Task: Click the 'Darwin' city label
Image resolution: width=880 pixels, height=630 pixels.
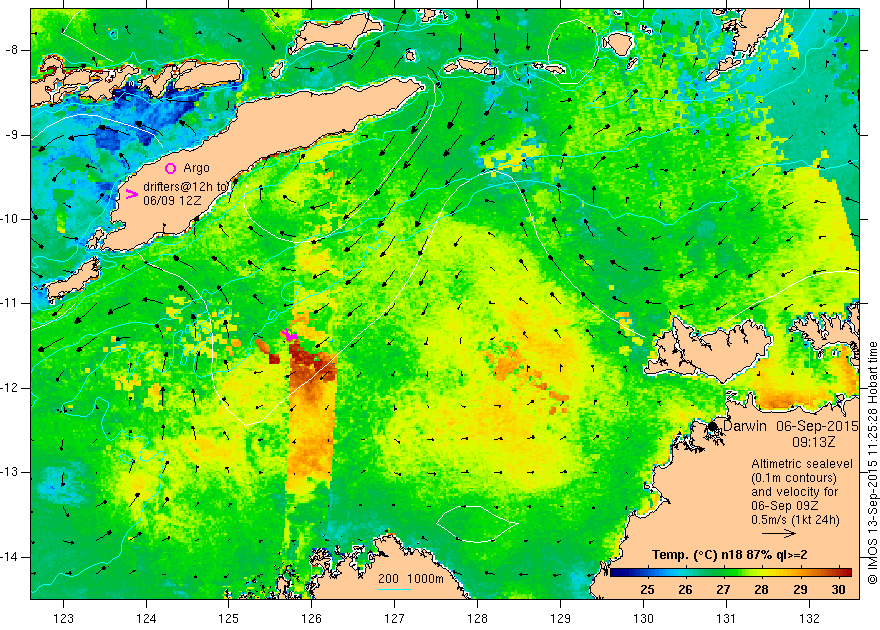Action: point(745,426)
